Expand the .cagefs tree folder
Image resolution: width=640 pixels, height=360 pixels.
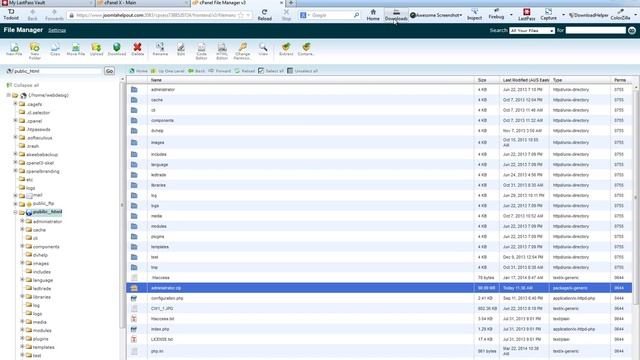(16, 104)
